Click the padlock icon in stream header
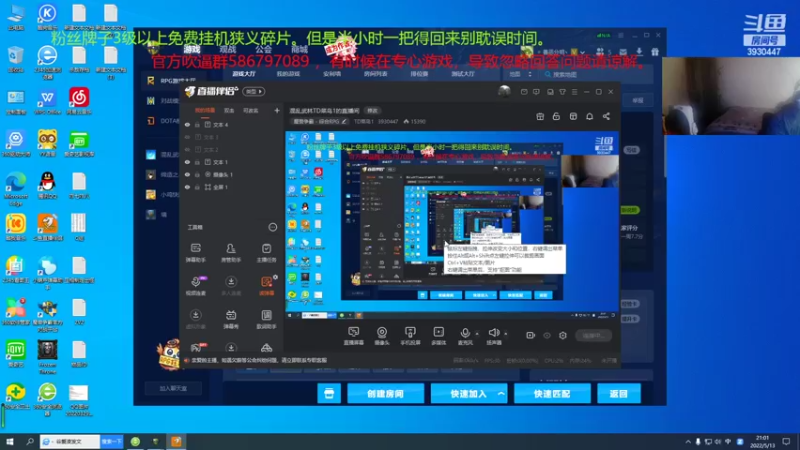Image resolution: width=800 pixels, height=450 pixels. coord(556,116)
